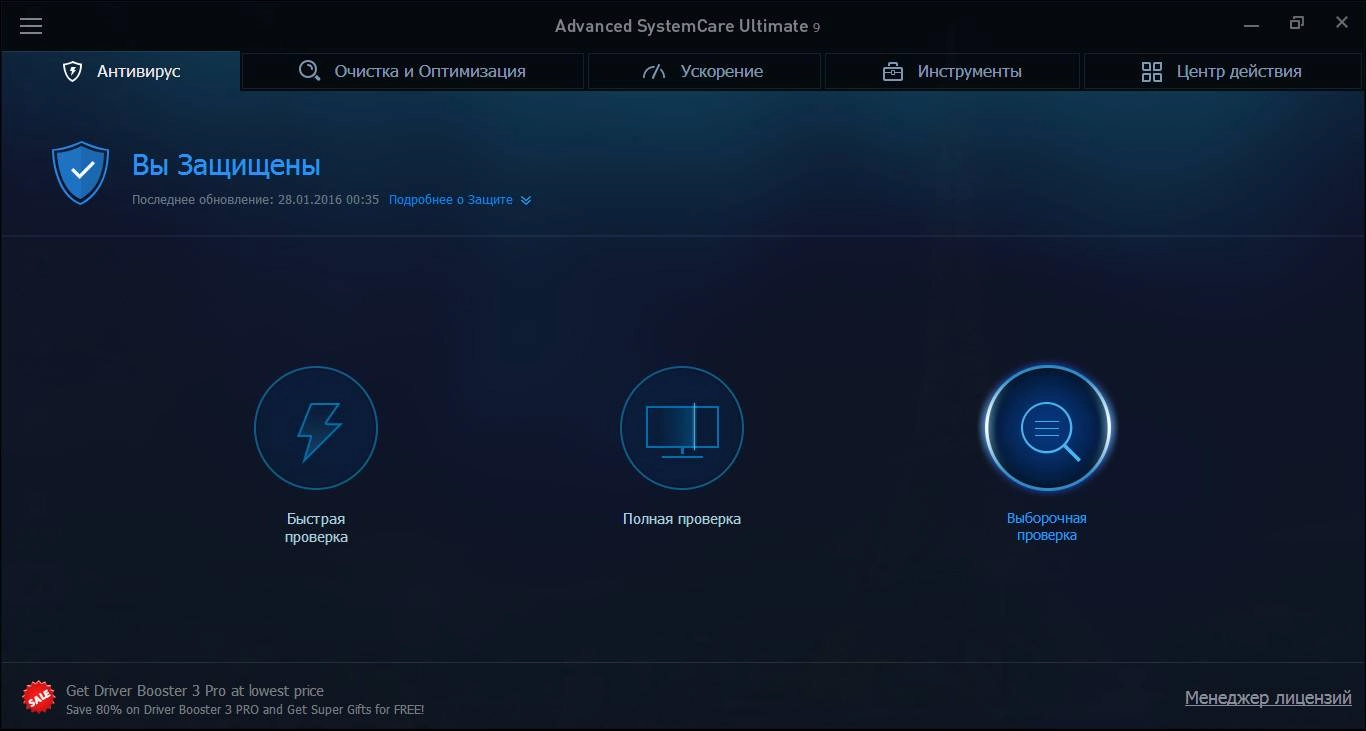The width and height of the screenshot is (1366, 731).
Task: Open Get Driver Booster 3 Pro offer
Action: [195, 691]
